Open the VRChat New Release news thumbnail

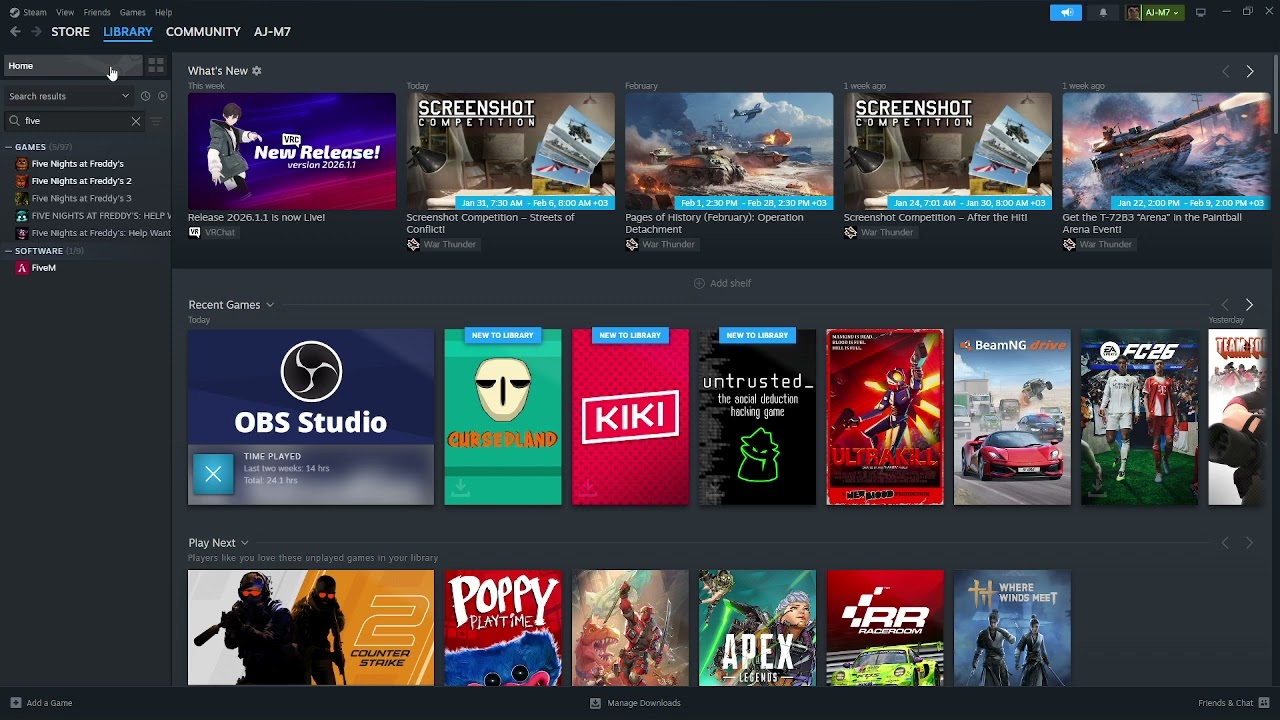(x=292, y=151)
